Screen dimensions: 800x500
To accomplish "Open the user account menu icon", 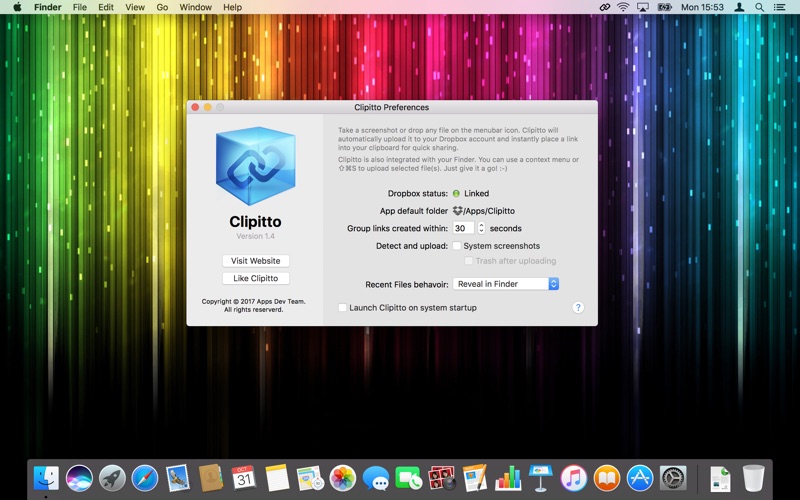I will click(739, 7).
